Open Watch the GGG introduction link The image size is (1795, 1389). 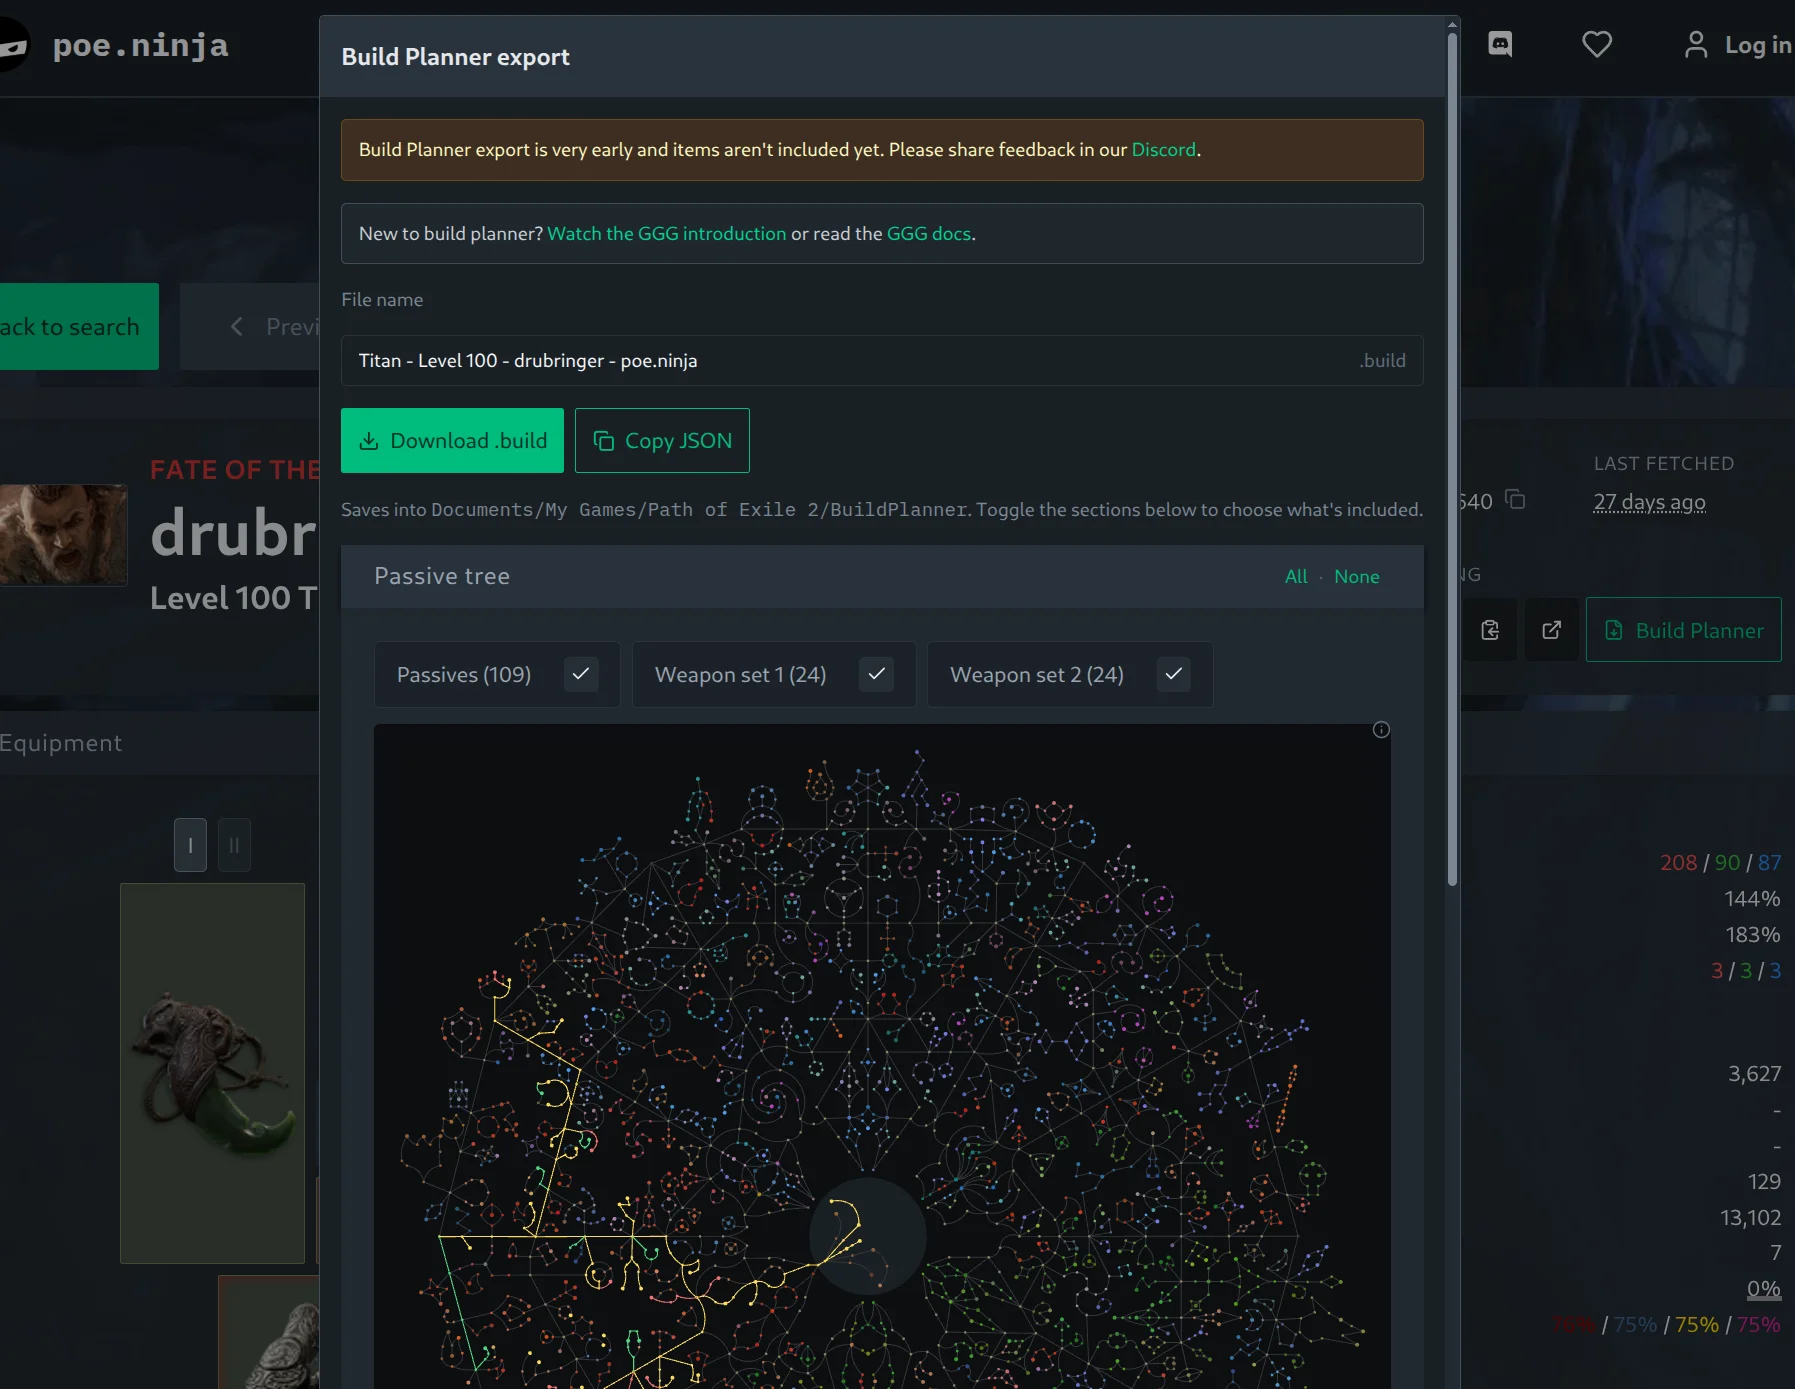point(667,233)
